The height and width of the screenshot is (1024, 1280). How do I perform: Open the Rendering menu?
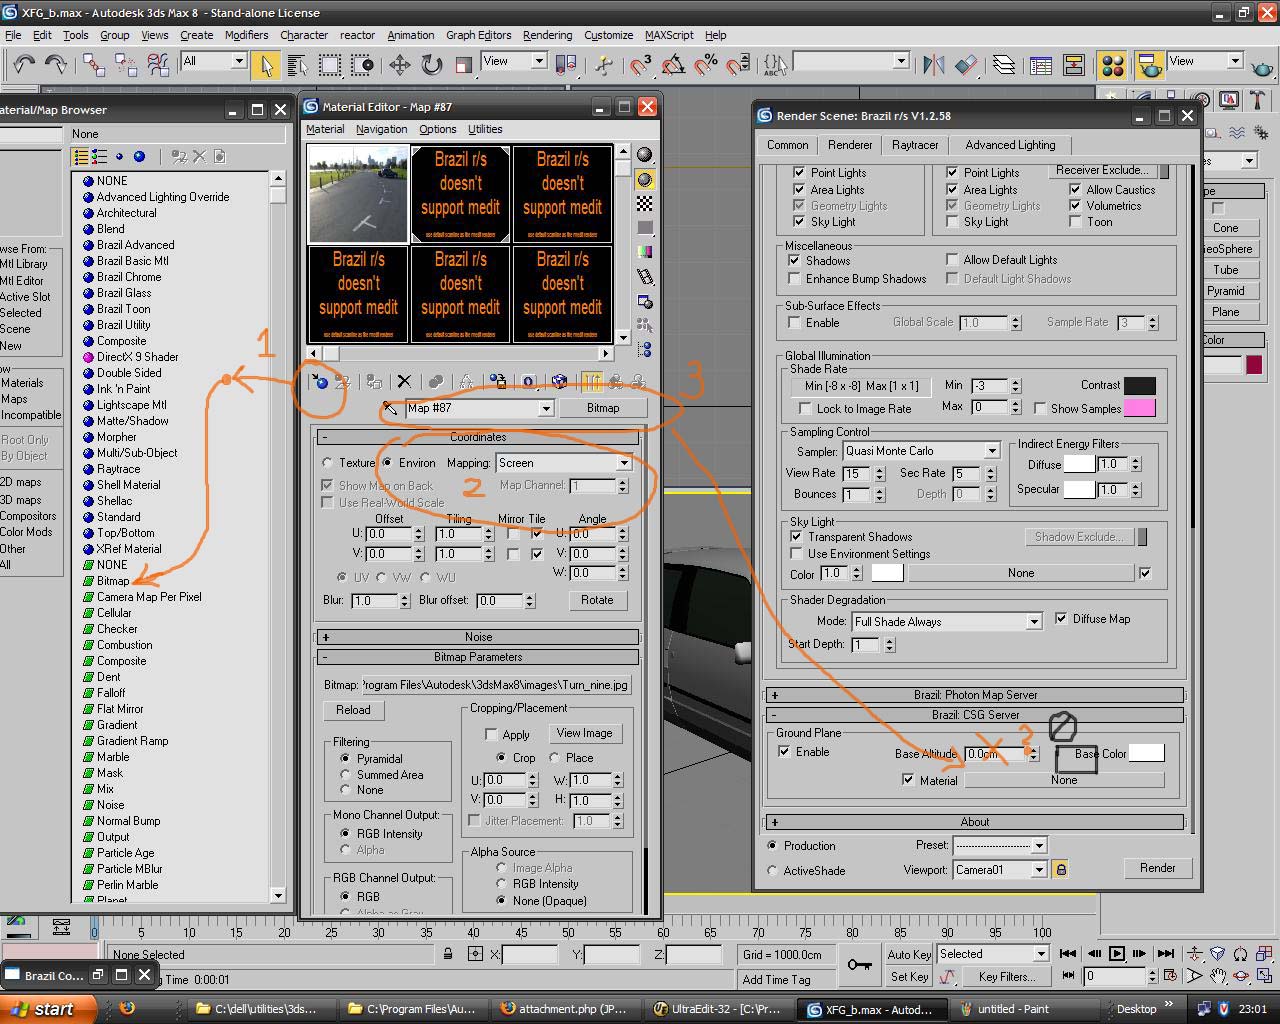547,35
